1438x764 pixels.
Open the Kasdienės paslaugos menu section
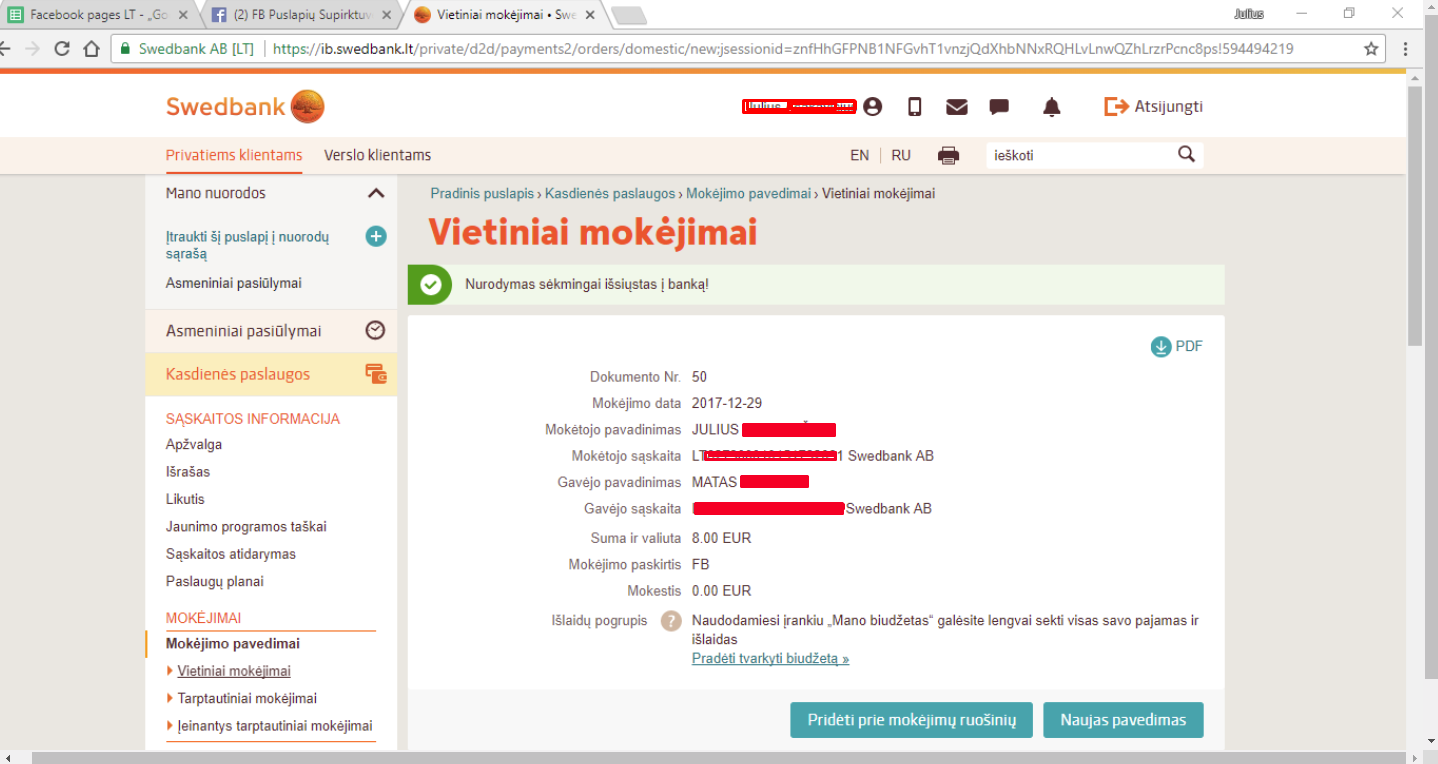click(271, 374)
